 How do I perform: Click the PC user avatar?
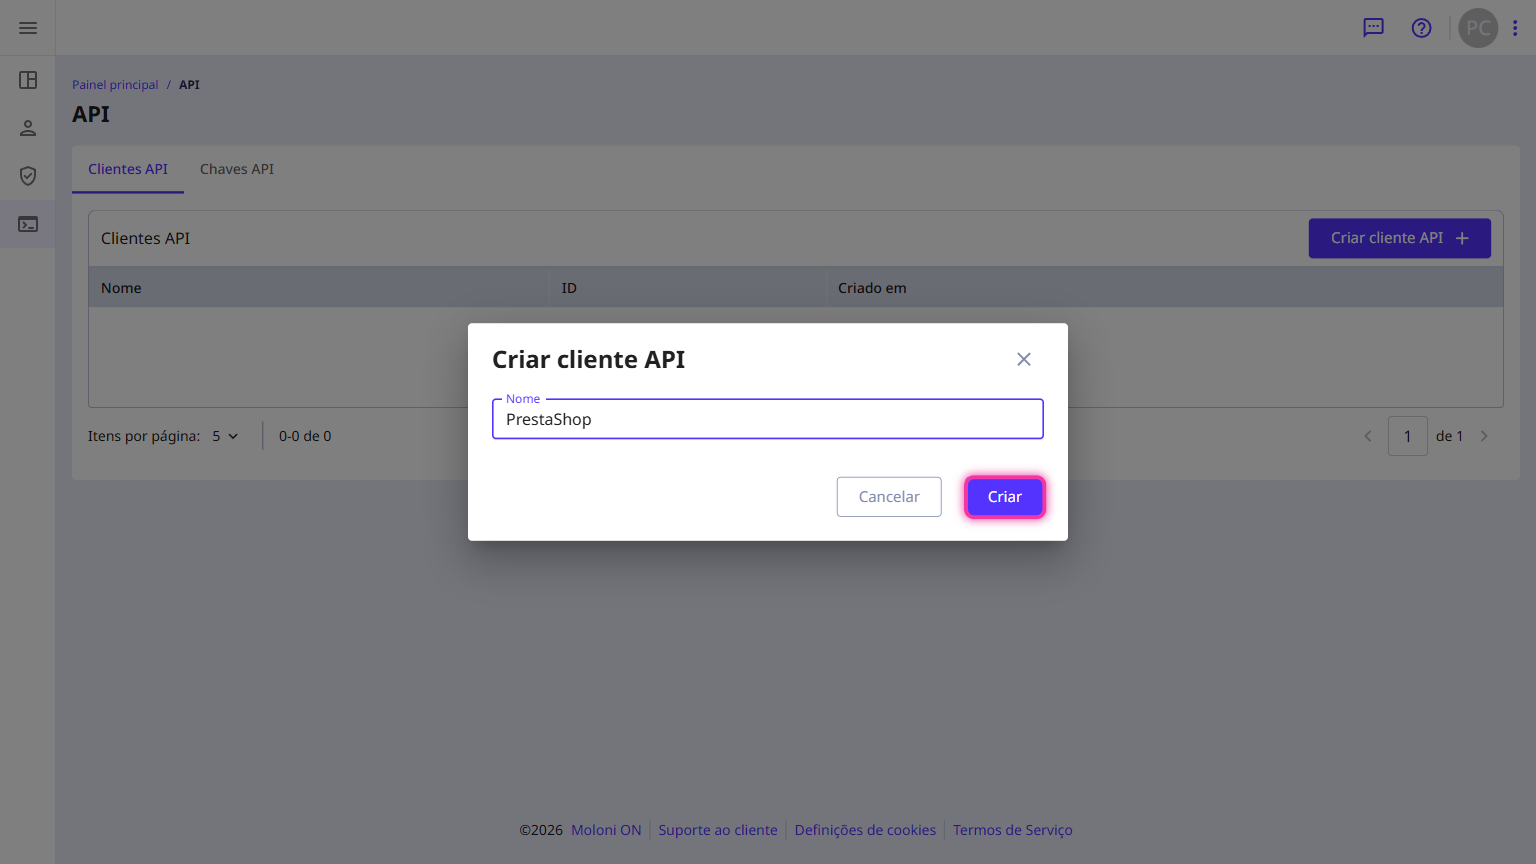click(x=1478, y=28)
